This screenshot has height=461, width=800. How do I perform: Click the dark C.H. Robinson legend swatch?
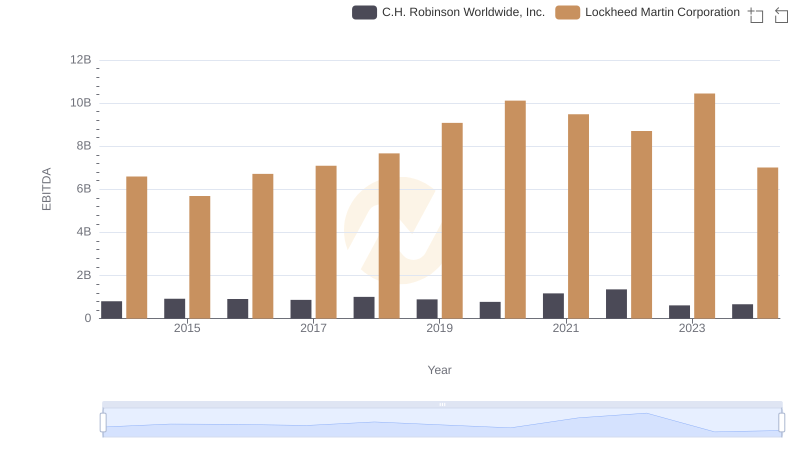[364, 12]
